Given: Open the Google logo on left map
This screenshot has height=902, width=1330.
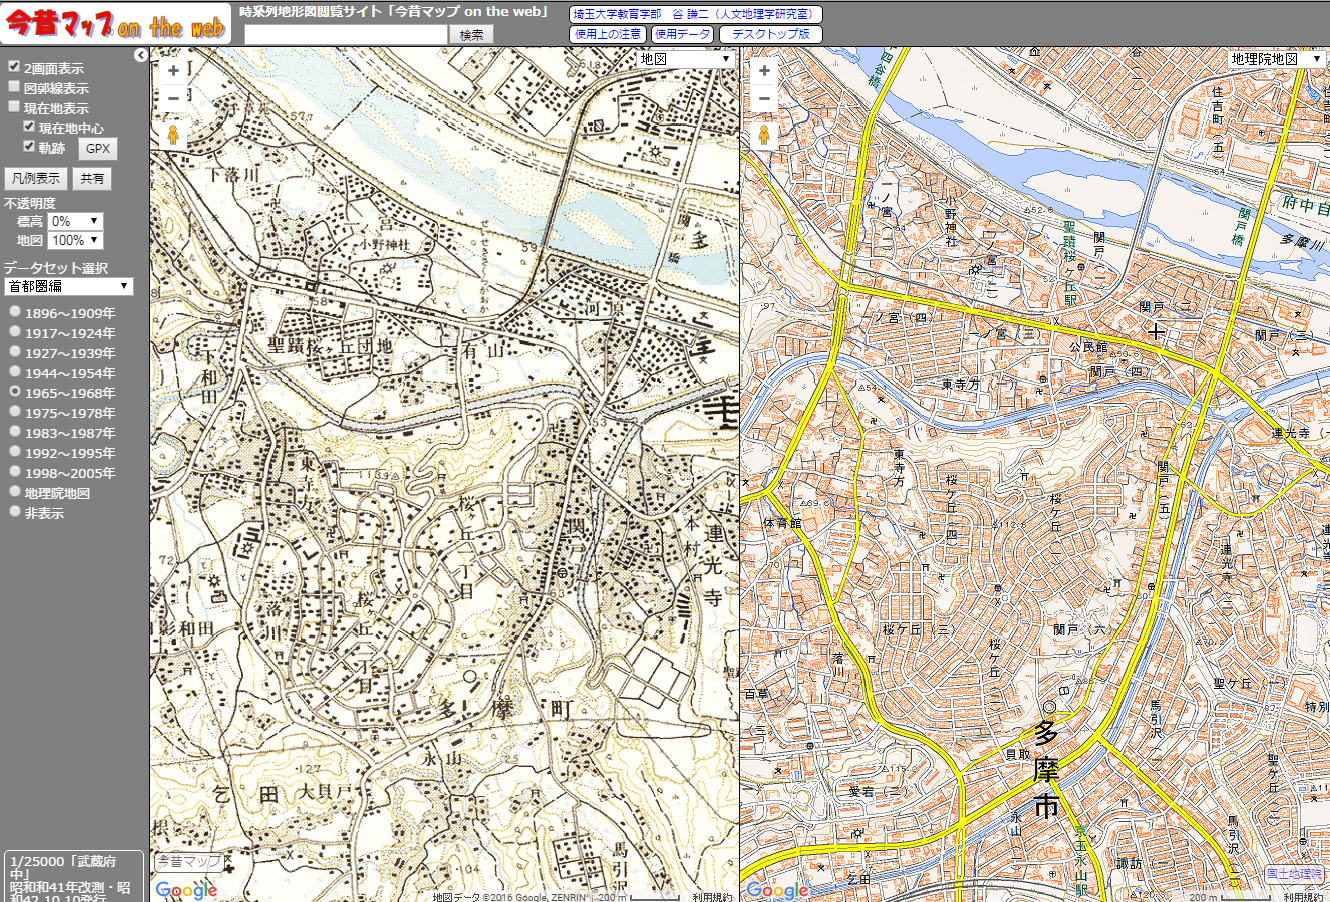Looking at the screenshot, I should point(186,890).
